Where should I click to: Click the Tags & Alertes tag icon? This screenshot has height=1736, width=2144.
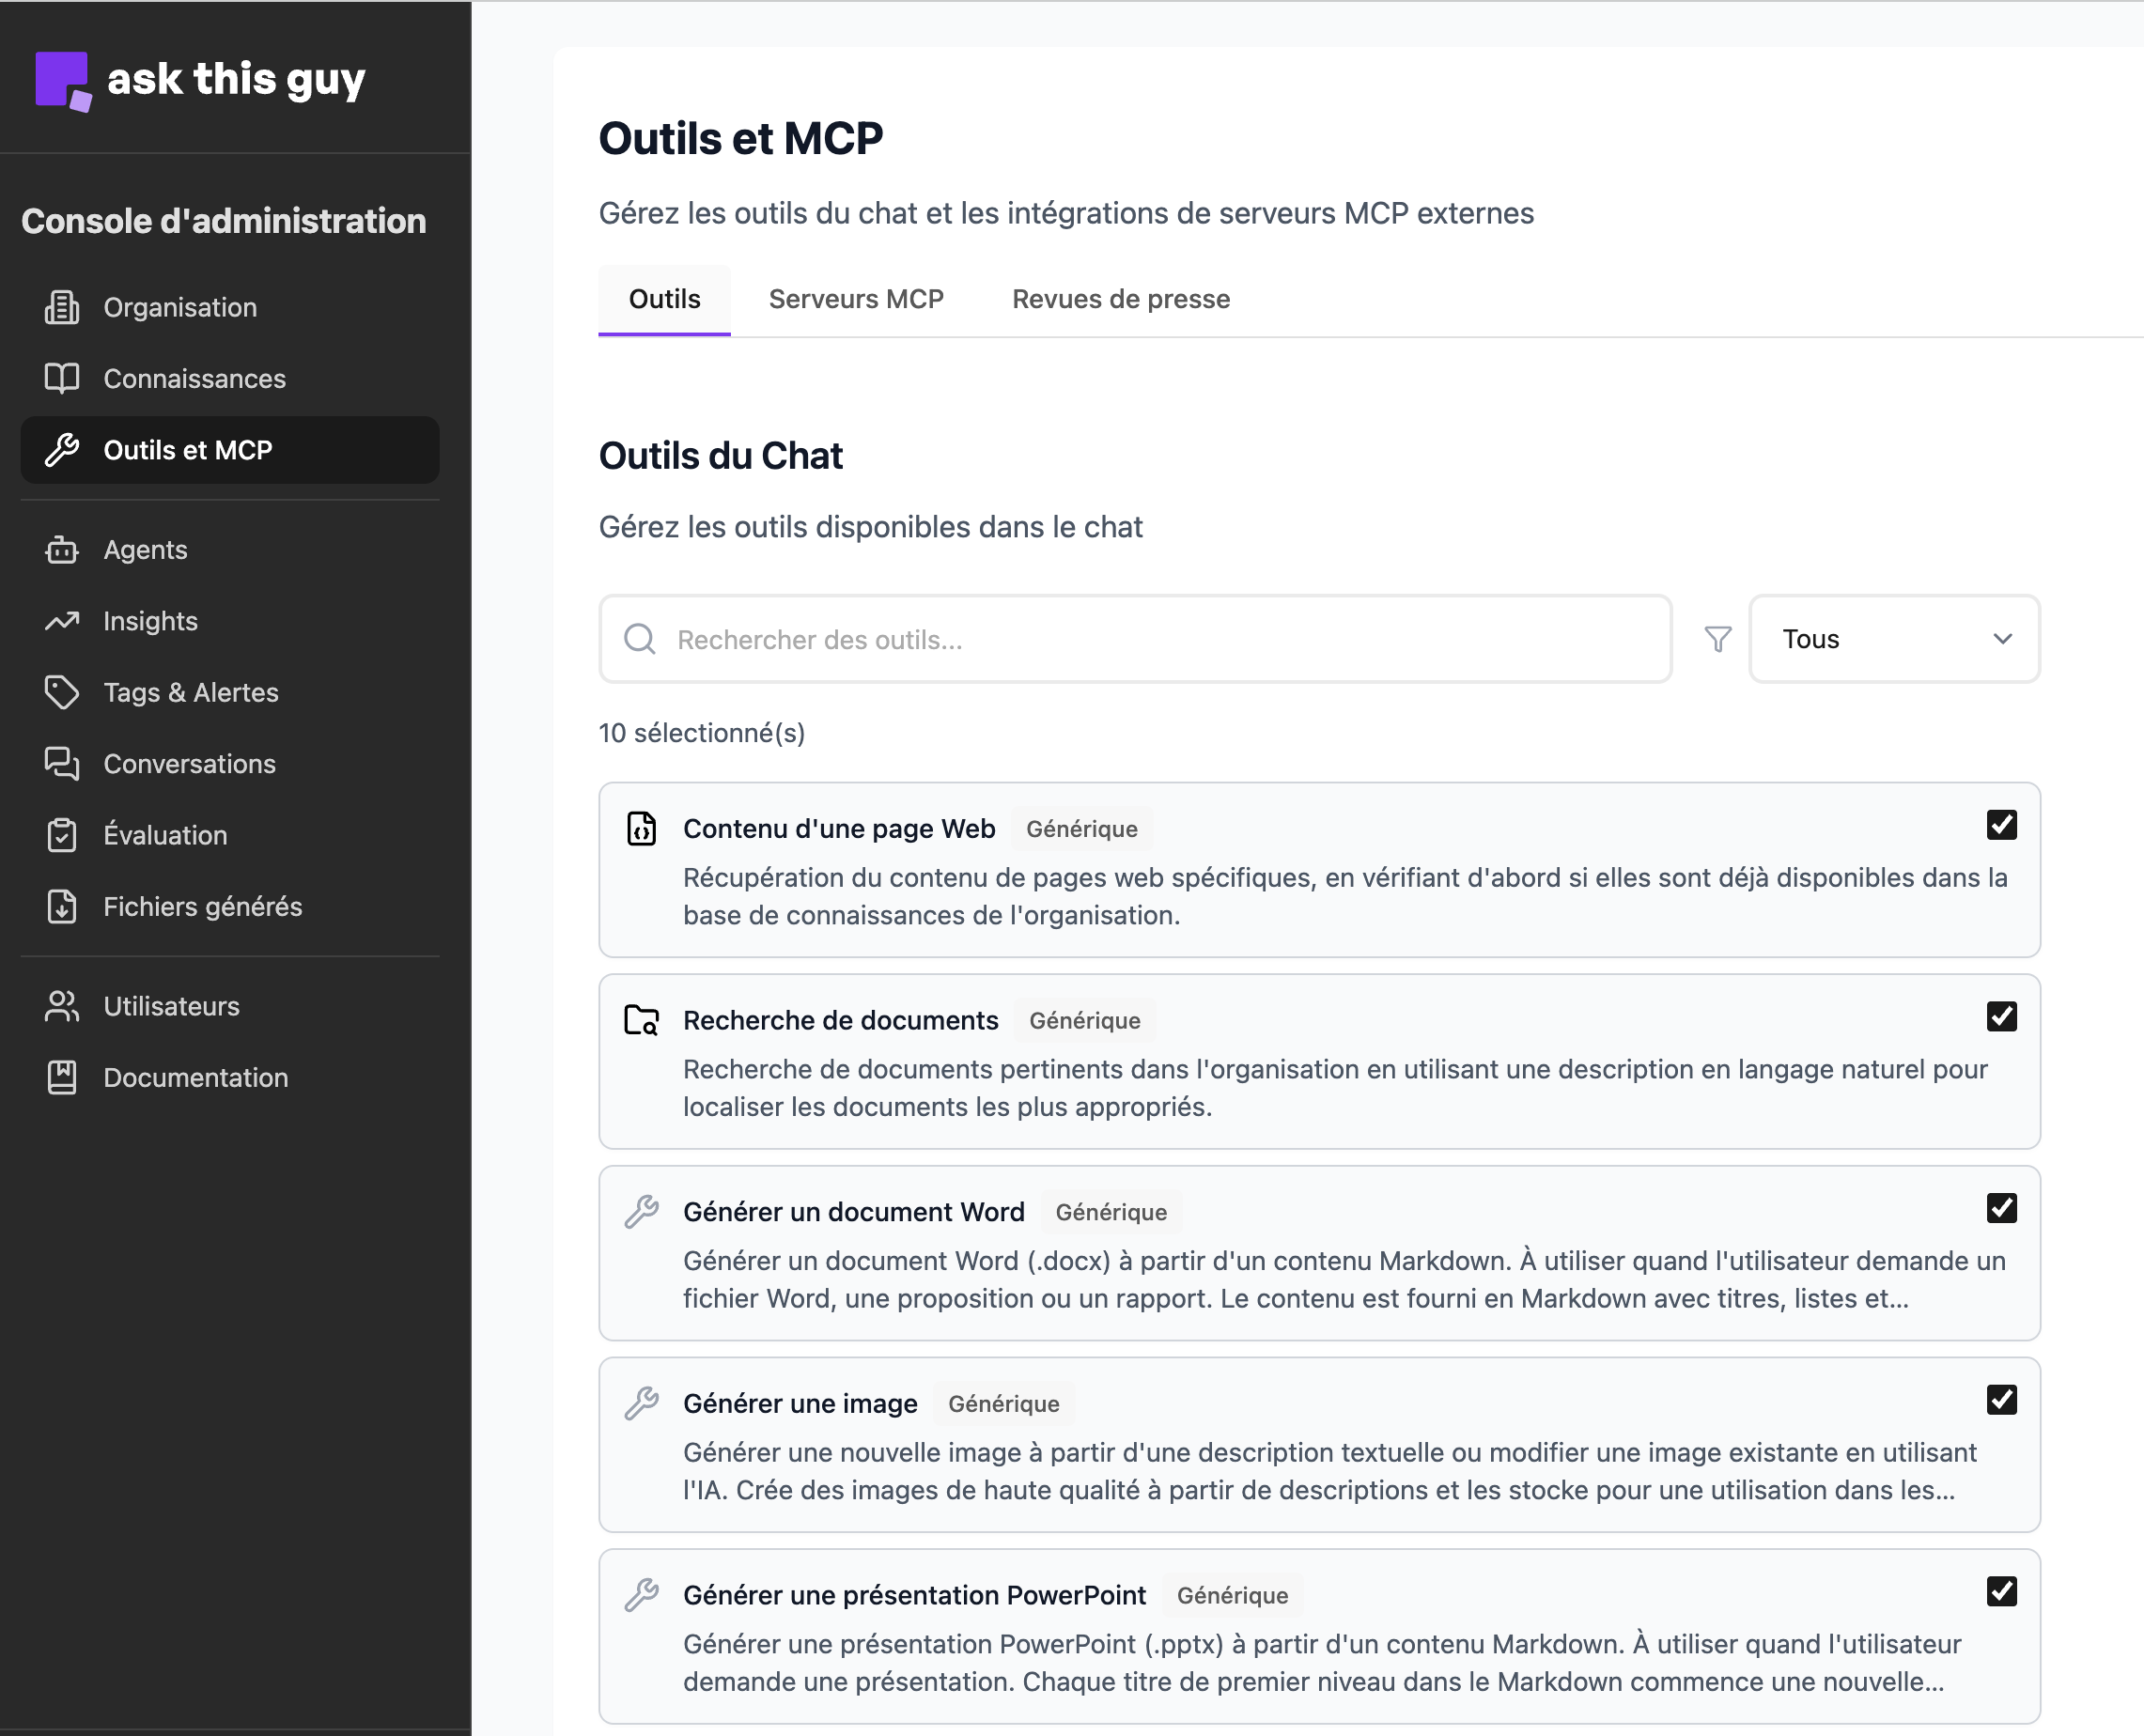pos(62,692)
